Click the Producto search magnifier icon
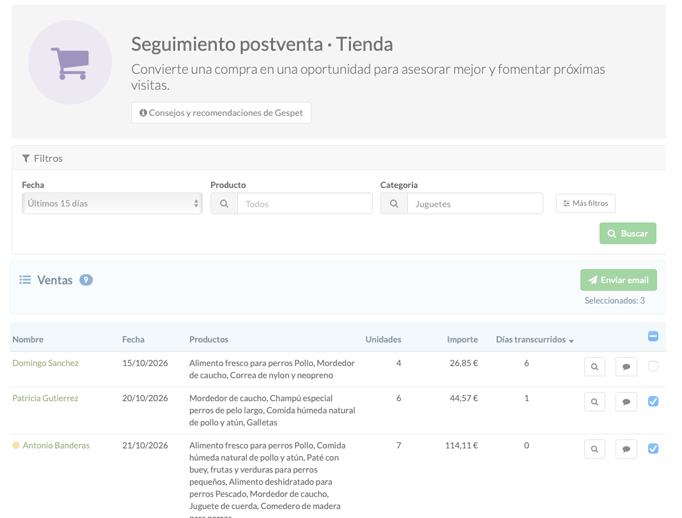Image resolution: width=682 pixels, height=518 pixels. [224, 204]
